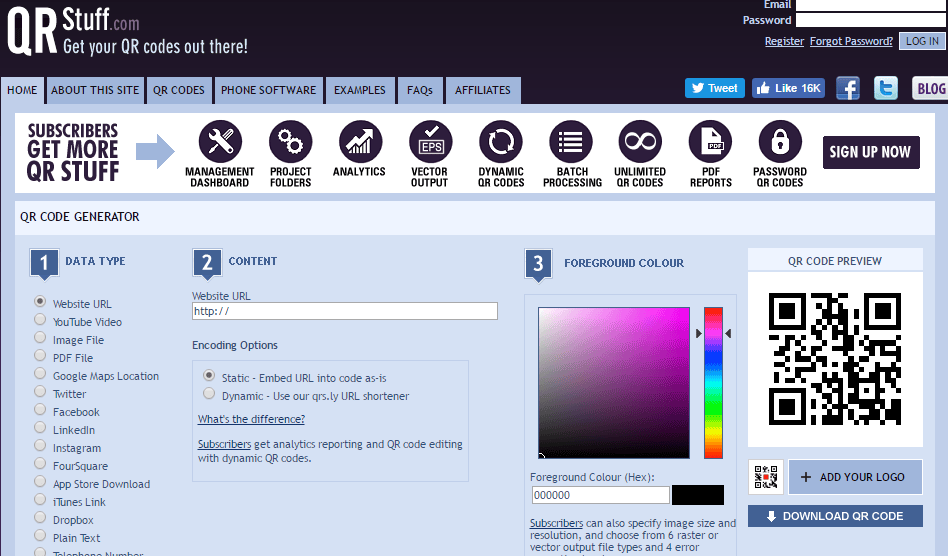The width and height of the screenshot is (948, 556).
Task: Open the What's the difference link
Action: tap(251, 419)
